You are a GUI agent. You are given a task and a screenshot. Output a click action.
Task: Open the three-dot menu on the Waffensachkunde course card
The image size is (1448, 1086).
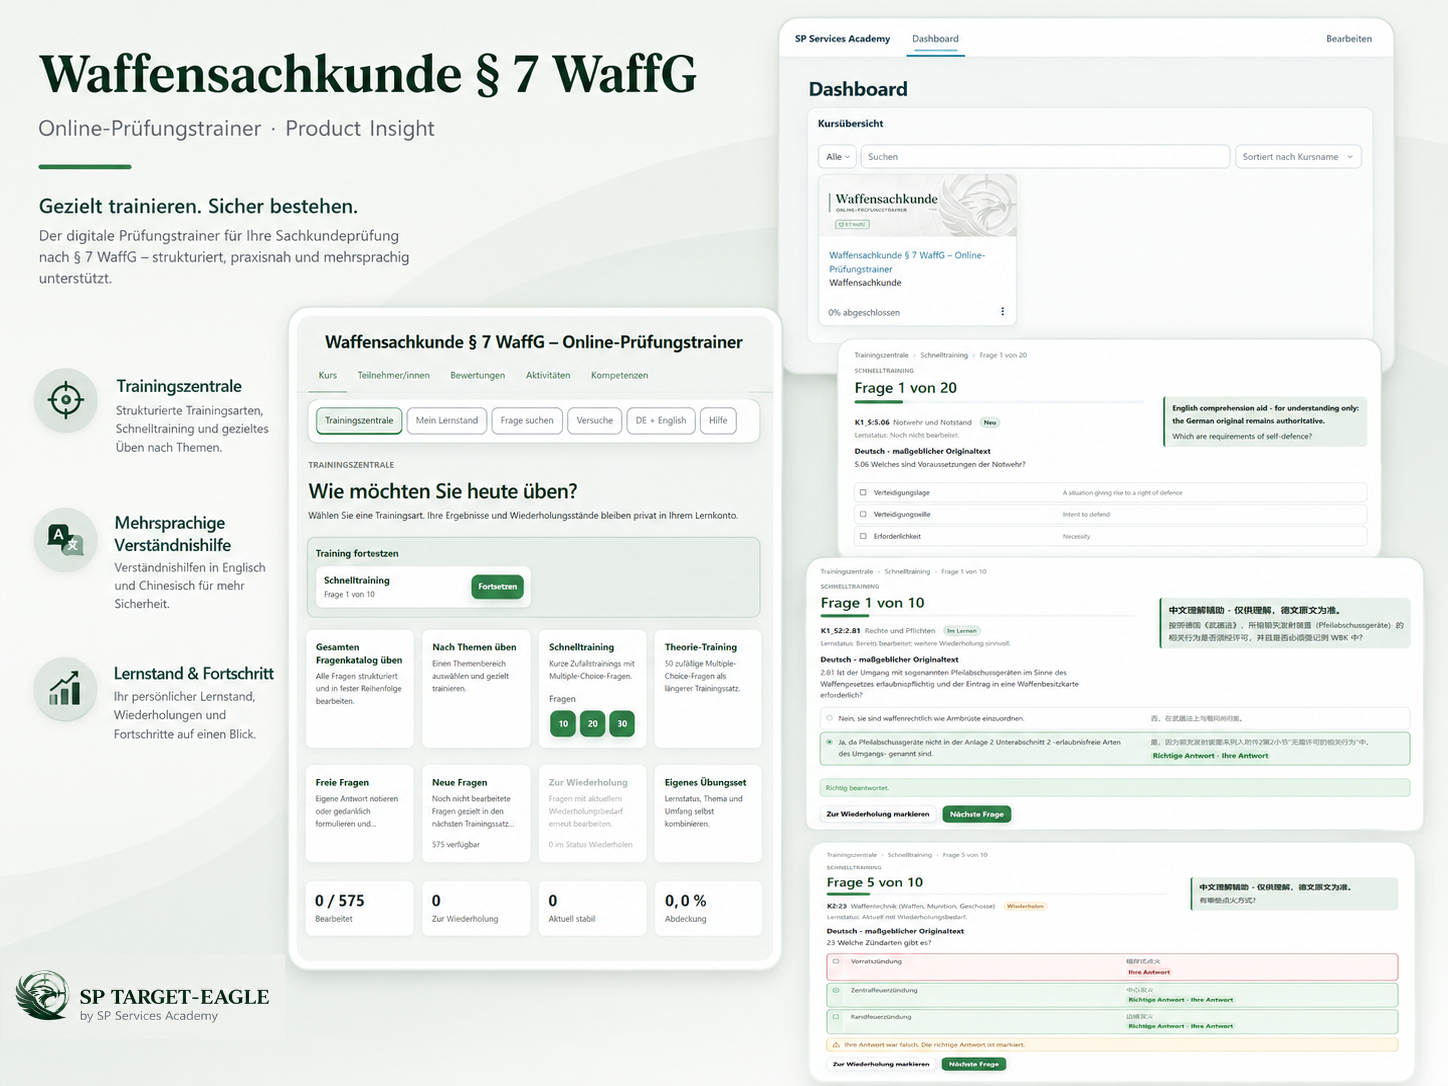(1002, 312)
